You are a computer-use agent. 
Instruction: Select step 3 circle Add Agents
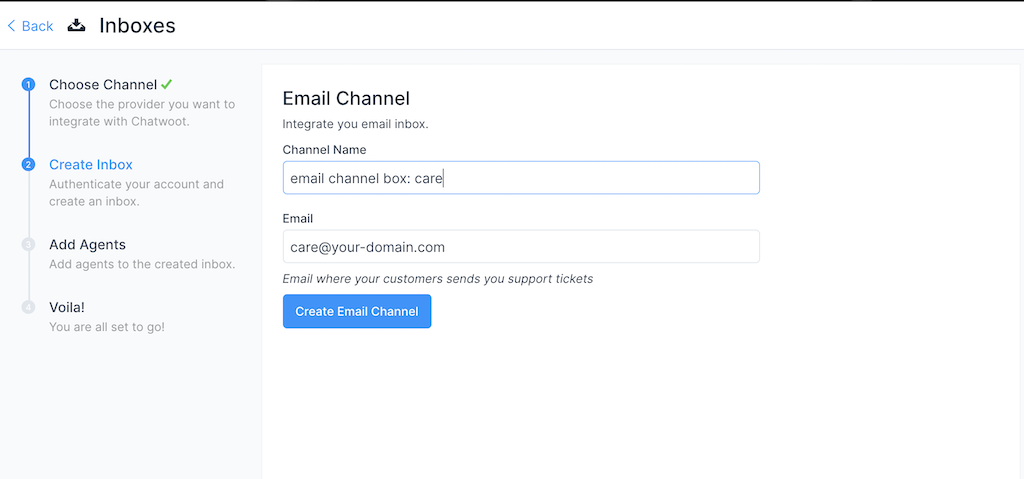pos(28,244)
